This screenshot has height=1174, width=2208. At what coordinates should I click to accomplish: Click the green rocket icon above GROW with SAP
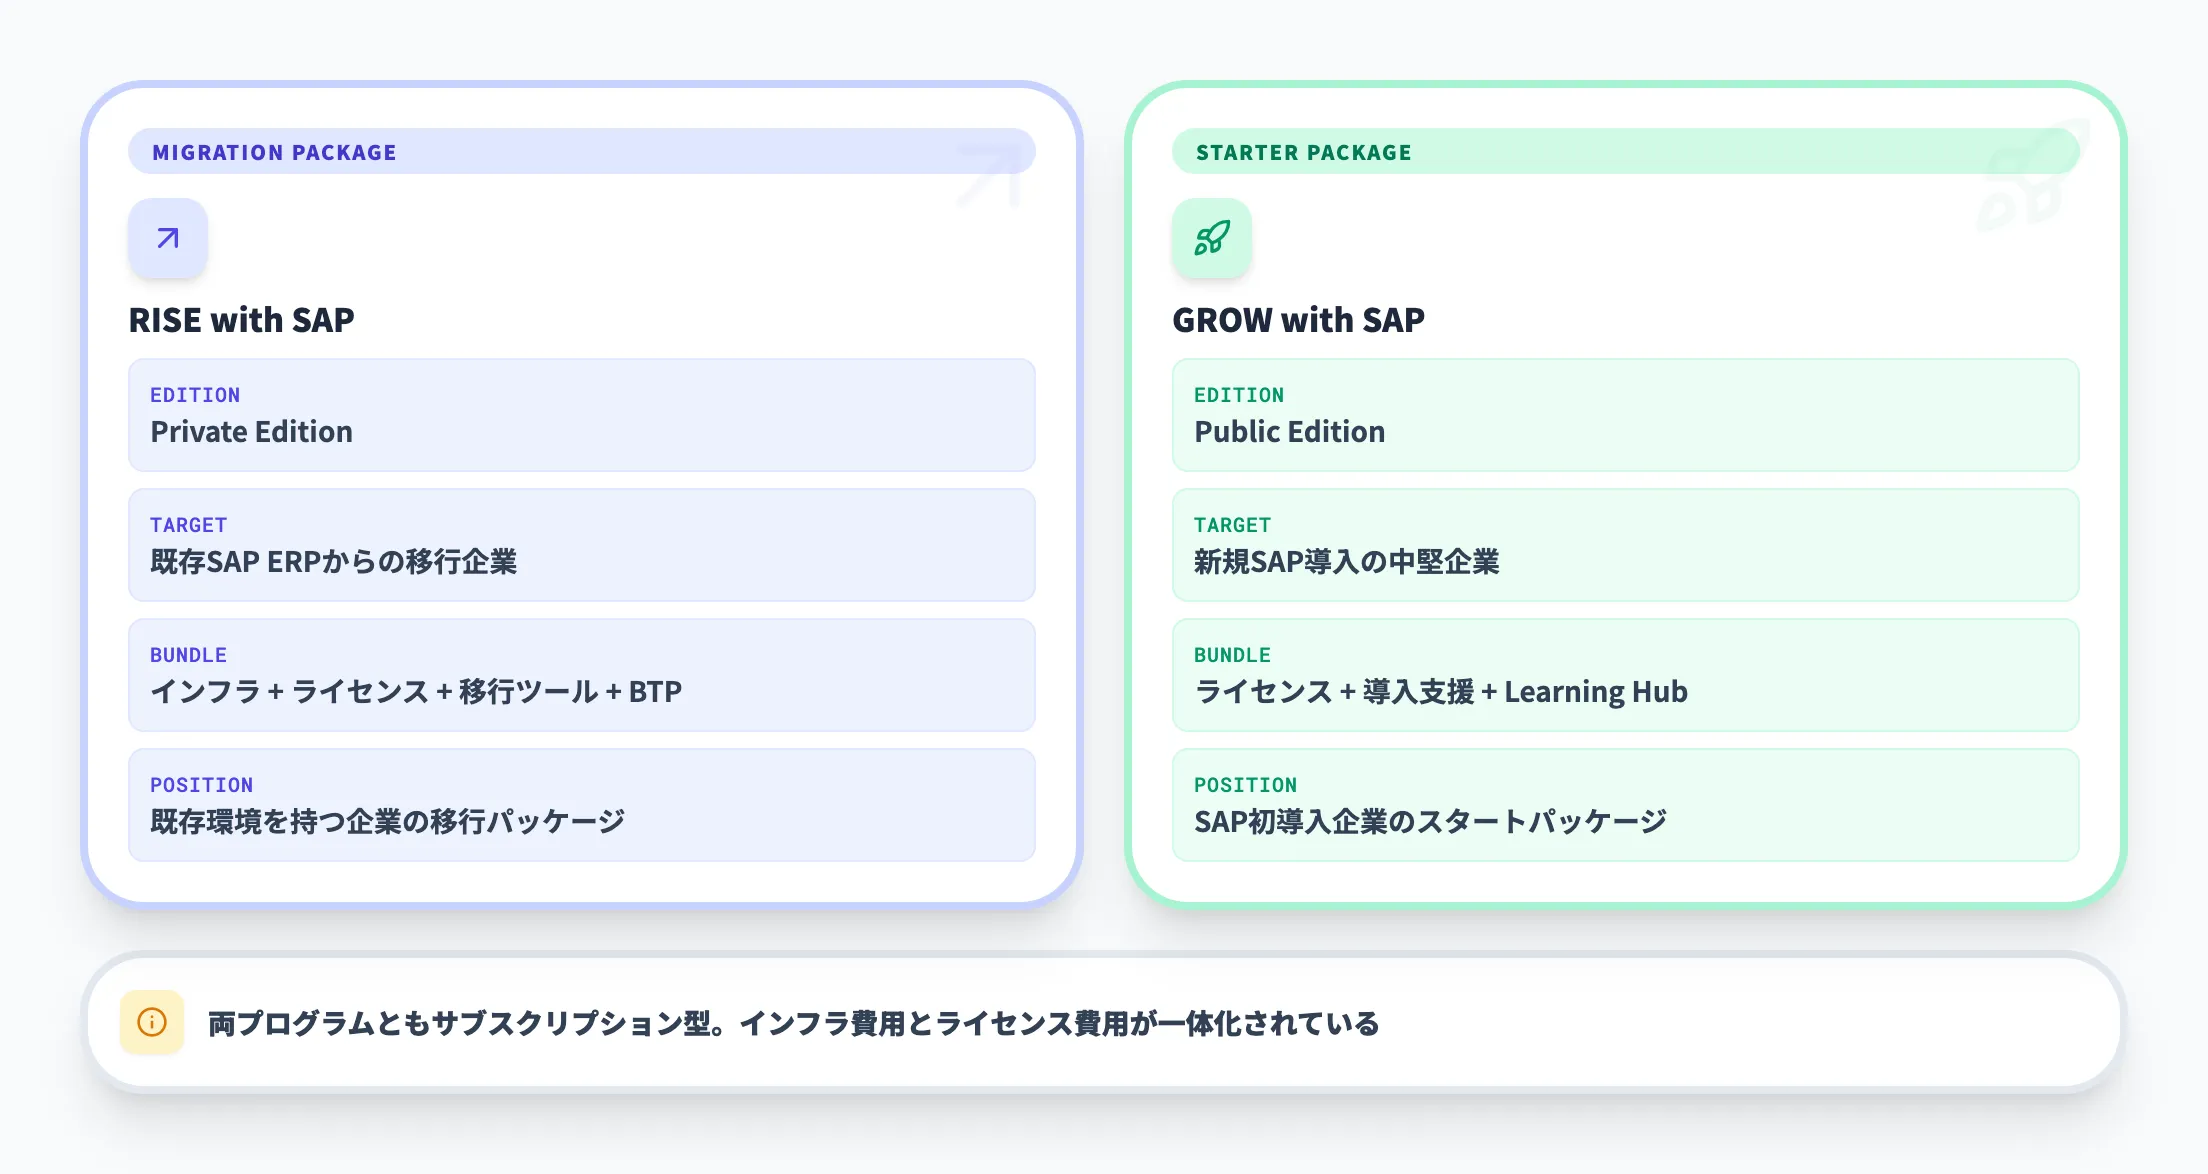pos(1211,238)
